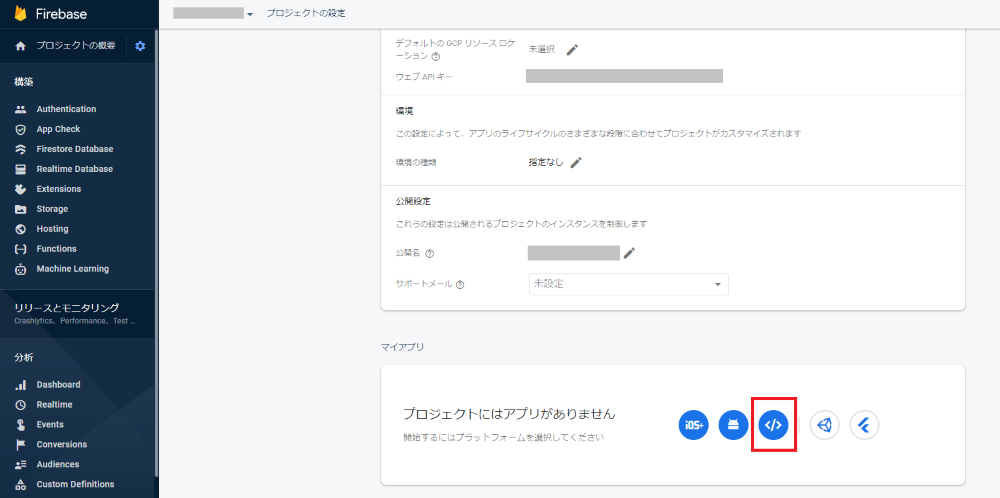The height and width of the screenshot is (498, 1000).
Task: Expand the リリースとモニタリング section
Action: point(77,314)
